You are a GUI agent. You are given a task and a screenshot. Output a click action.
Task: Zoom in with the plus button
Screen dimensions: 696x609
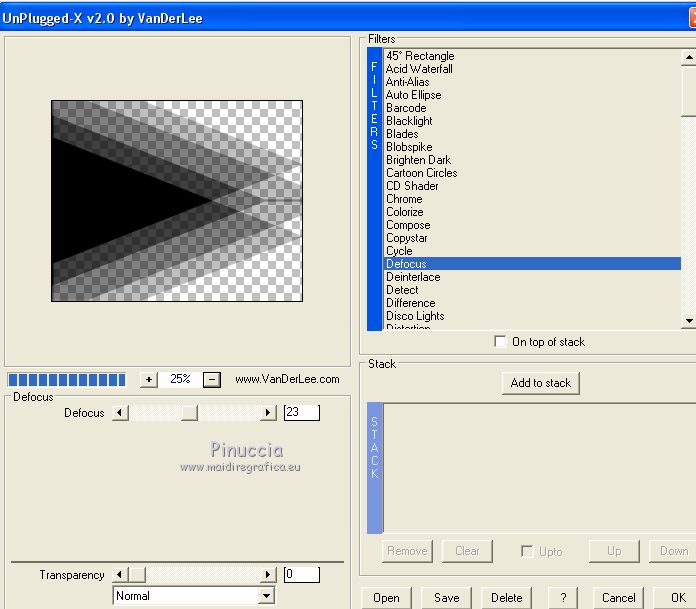(x=149, y=380)
